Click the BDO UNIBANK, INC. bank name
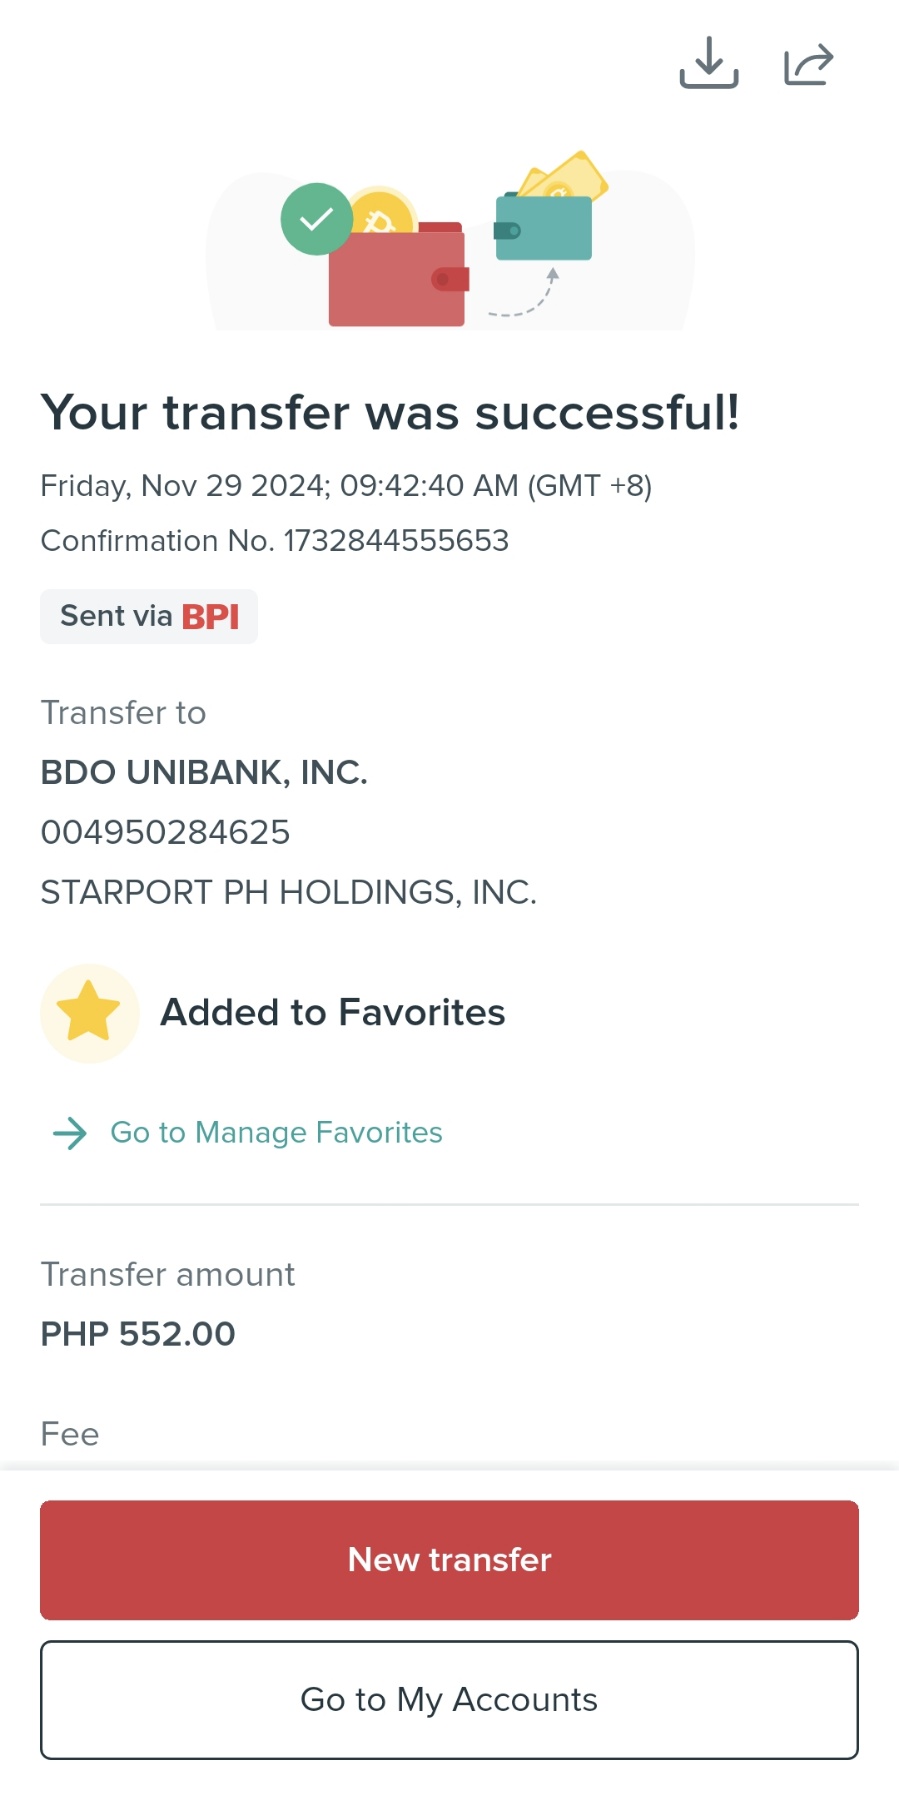 pos(204,772)
